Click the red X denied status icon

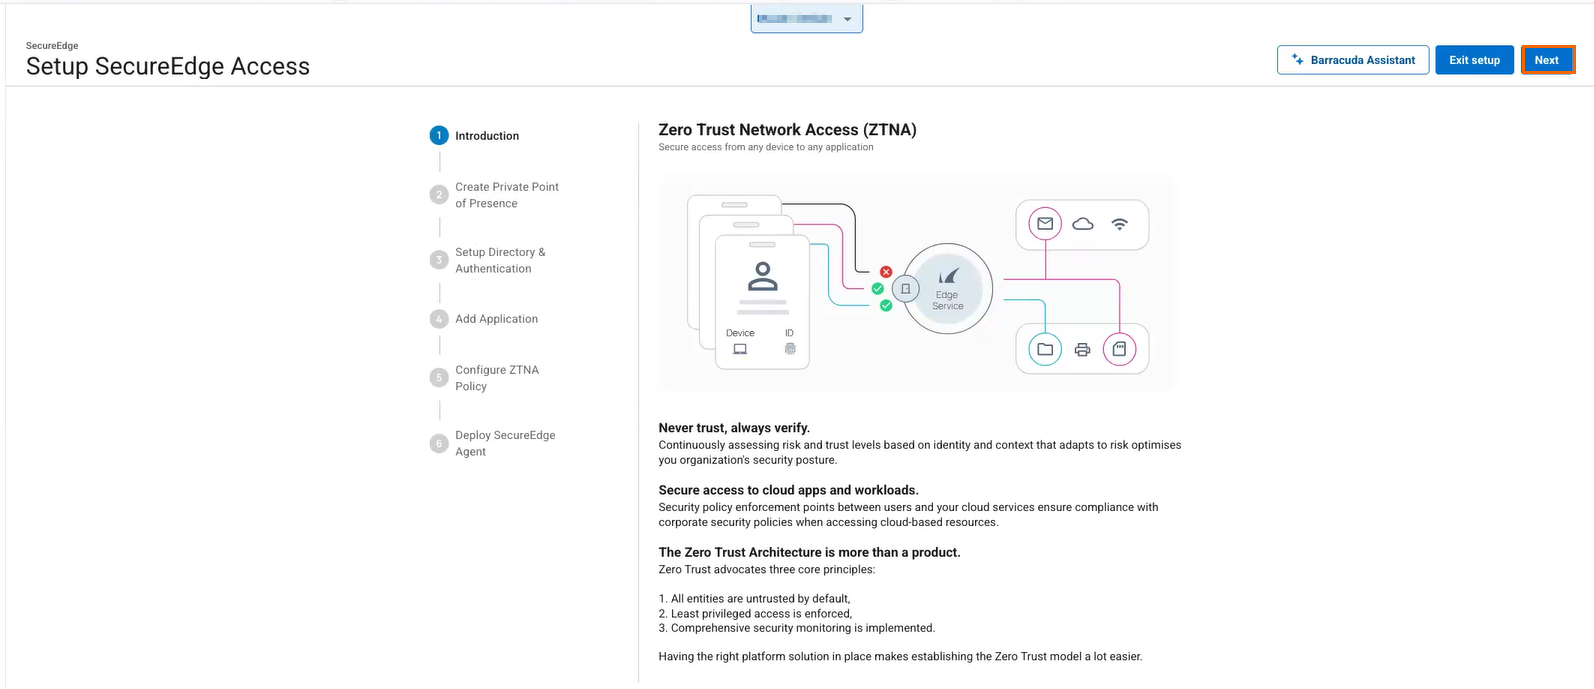coord(886,272)
